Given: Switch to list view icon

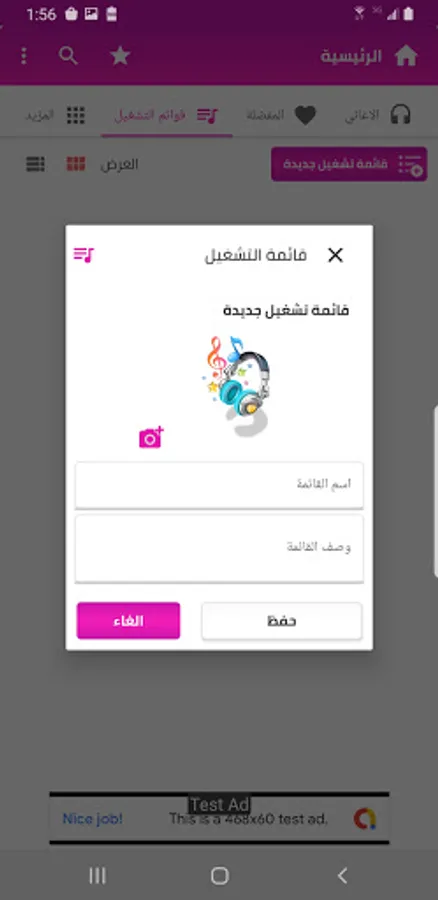Looking at the screenshot, I should click(36, 164).
